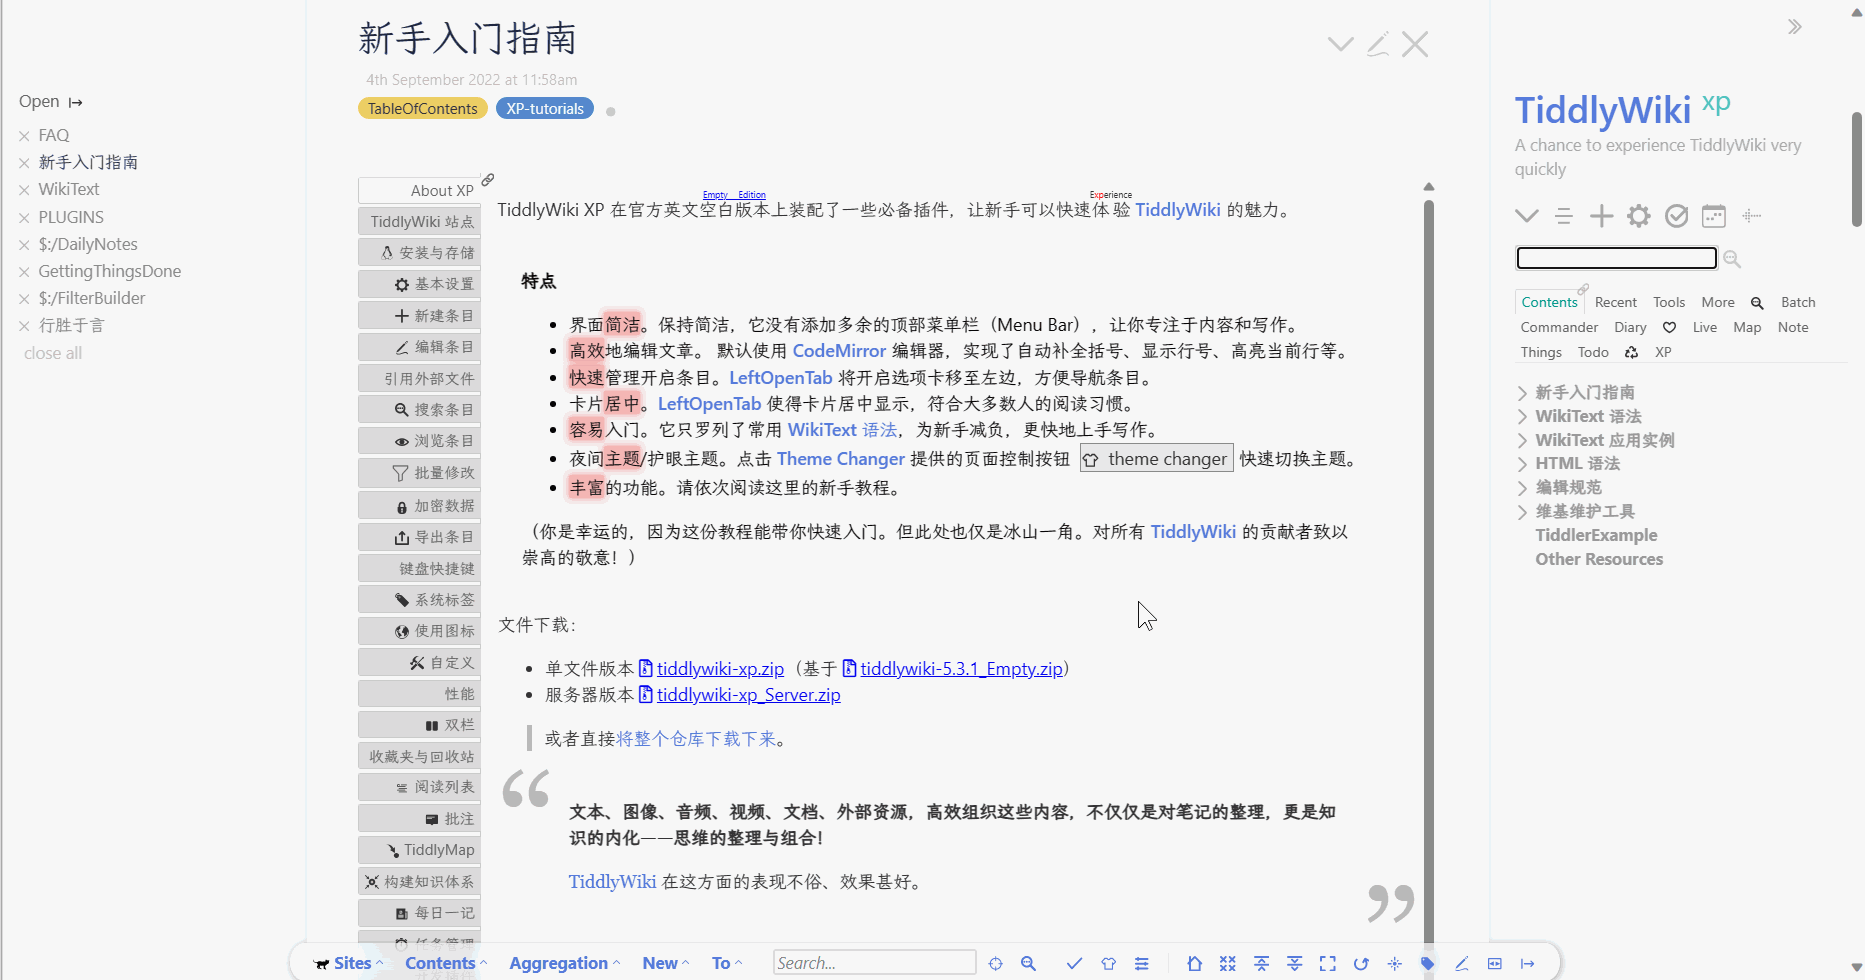Click the blue tag icon in bottom bar

tap(1428, 964)
